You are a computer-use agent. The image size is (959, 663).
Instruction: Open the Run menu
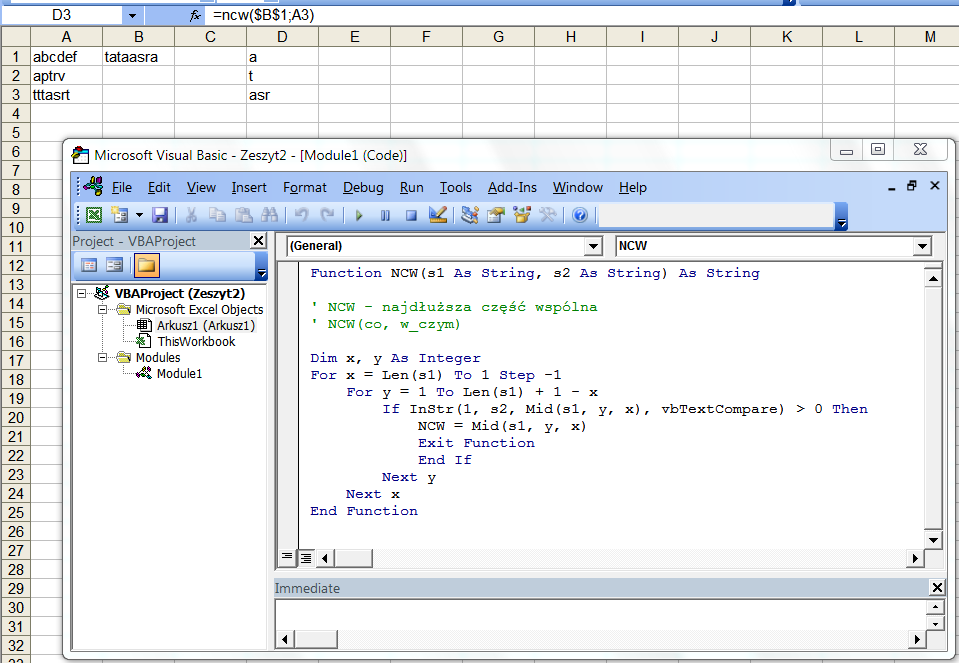(412, 187)
